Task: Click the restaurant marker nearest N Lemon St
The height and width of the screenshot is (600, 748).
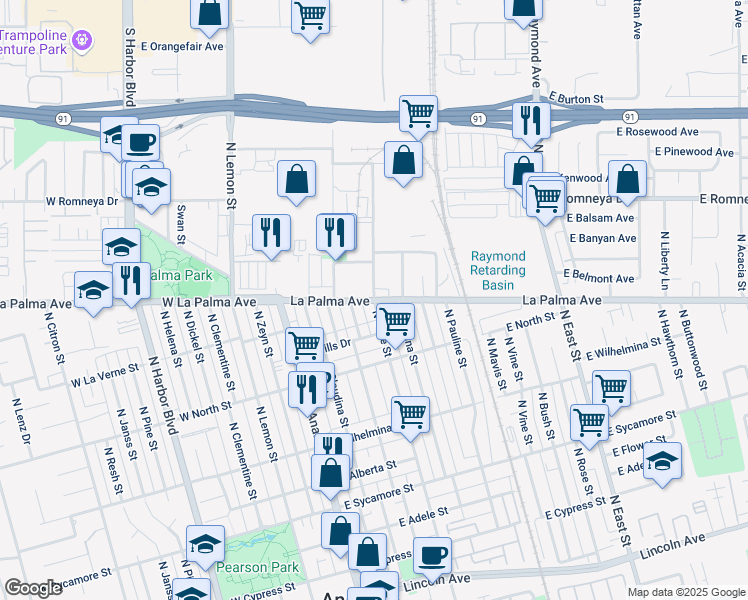Action: coord(271,233)
